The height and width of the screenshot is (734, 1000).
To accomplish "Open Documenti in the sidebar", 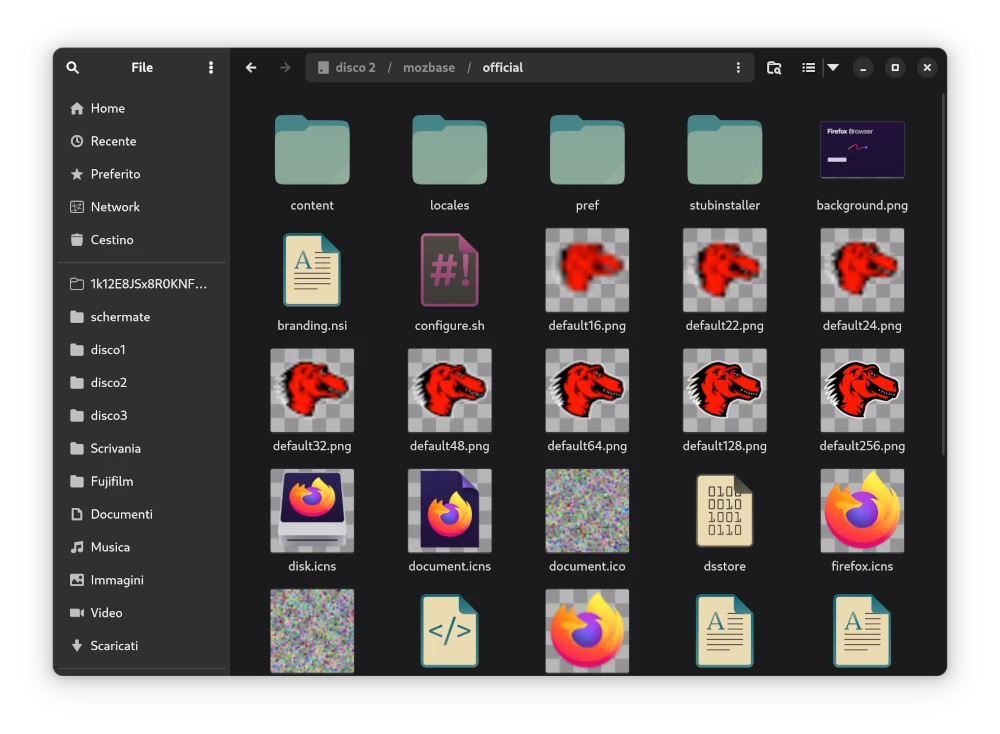I will click(x=142, y=514).
